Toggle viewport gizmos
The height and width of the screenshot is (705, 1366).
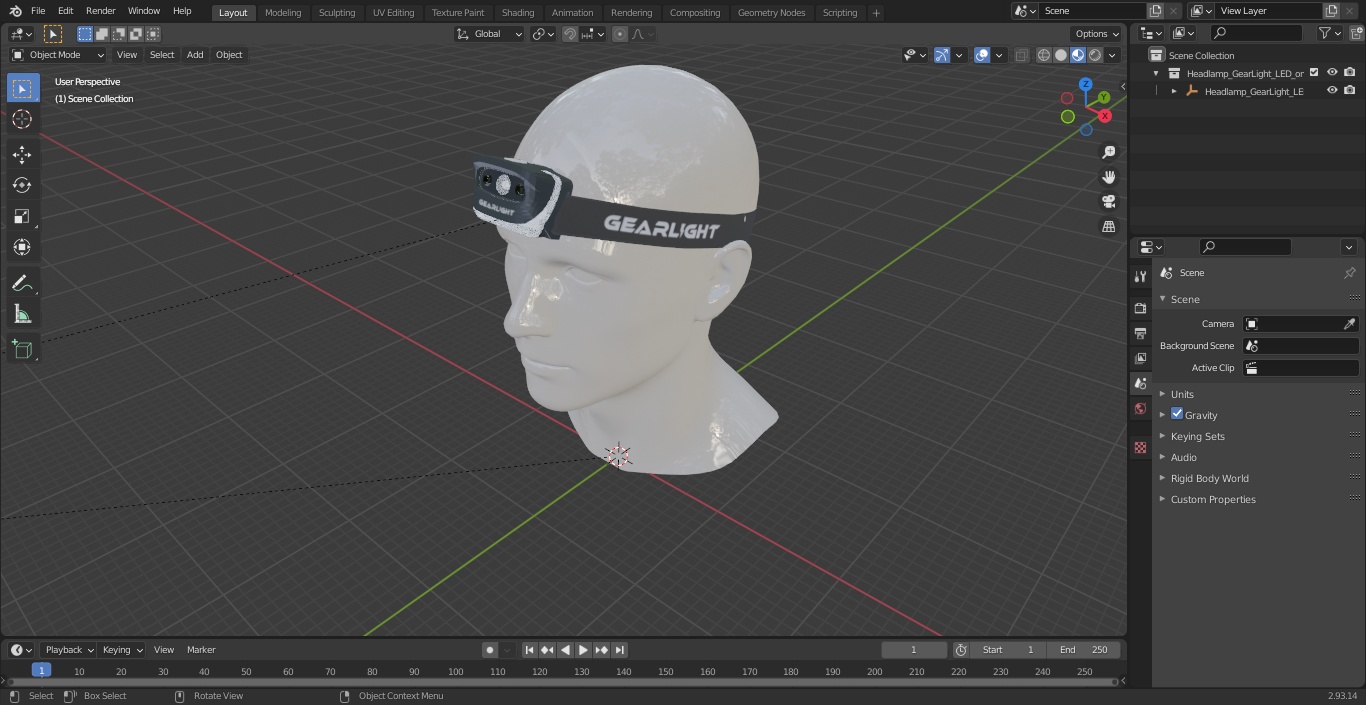[x=942, y=55]
